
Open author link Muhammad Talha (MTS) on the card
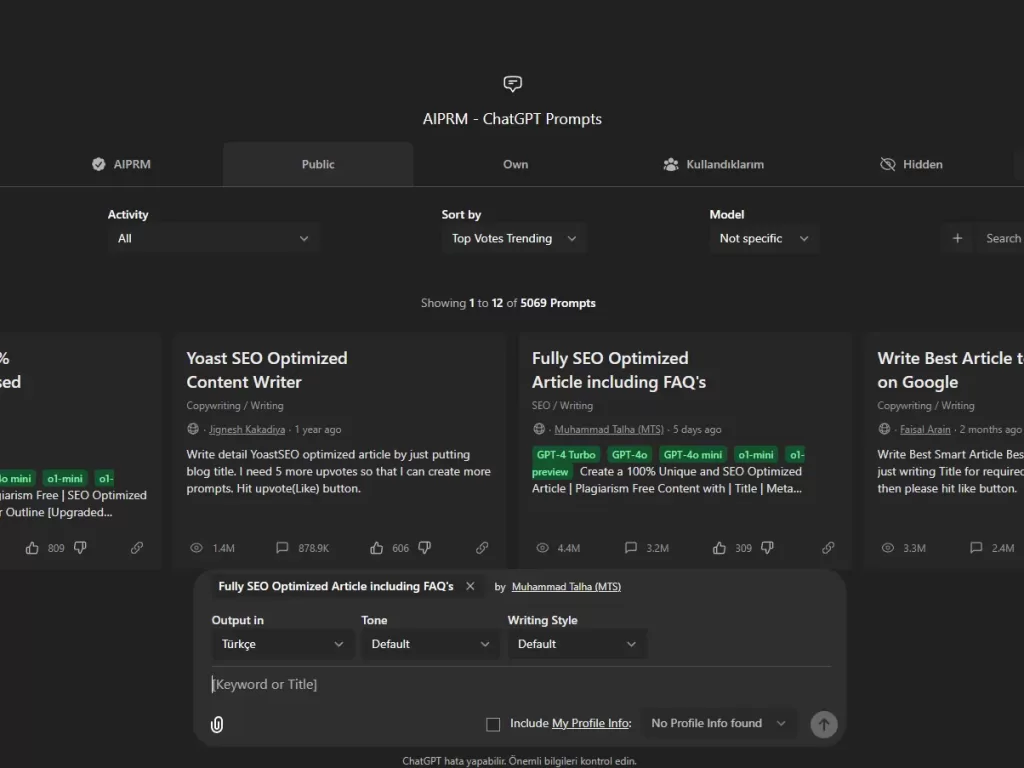(x=609, y=430)
